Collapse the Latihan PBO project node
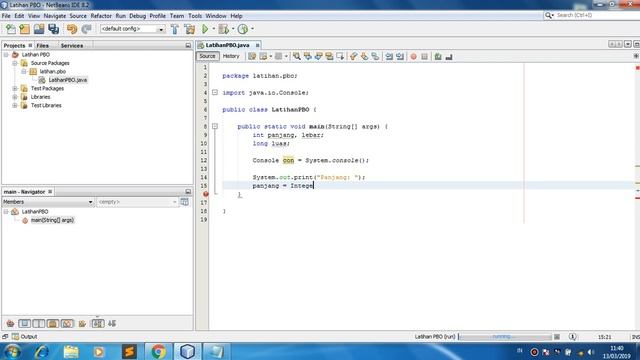Screen dimensions: 640x360 pos(6,55)
